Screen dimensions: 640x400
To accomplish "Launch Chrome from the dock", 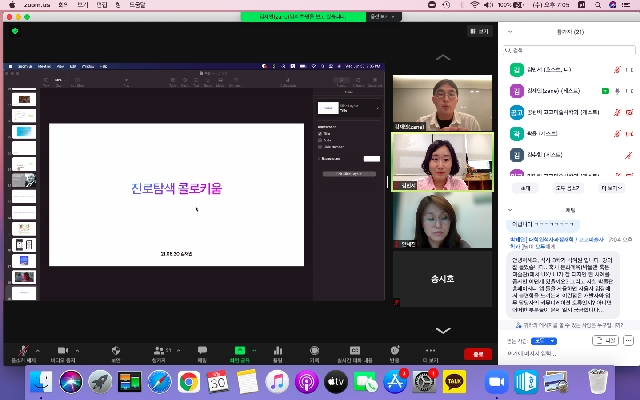I will coord(189,381).
